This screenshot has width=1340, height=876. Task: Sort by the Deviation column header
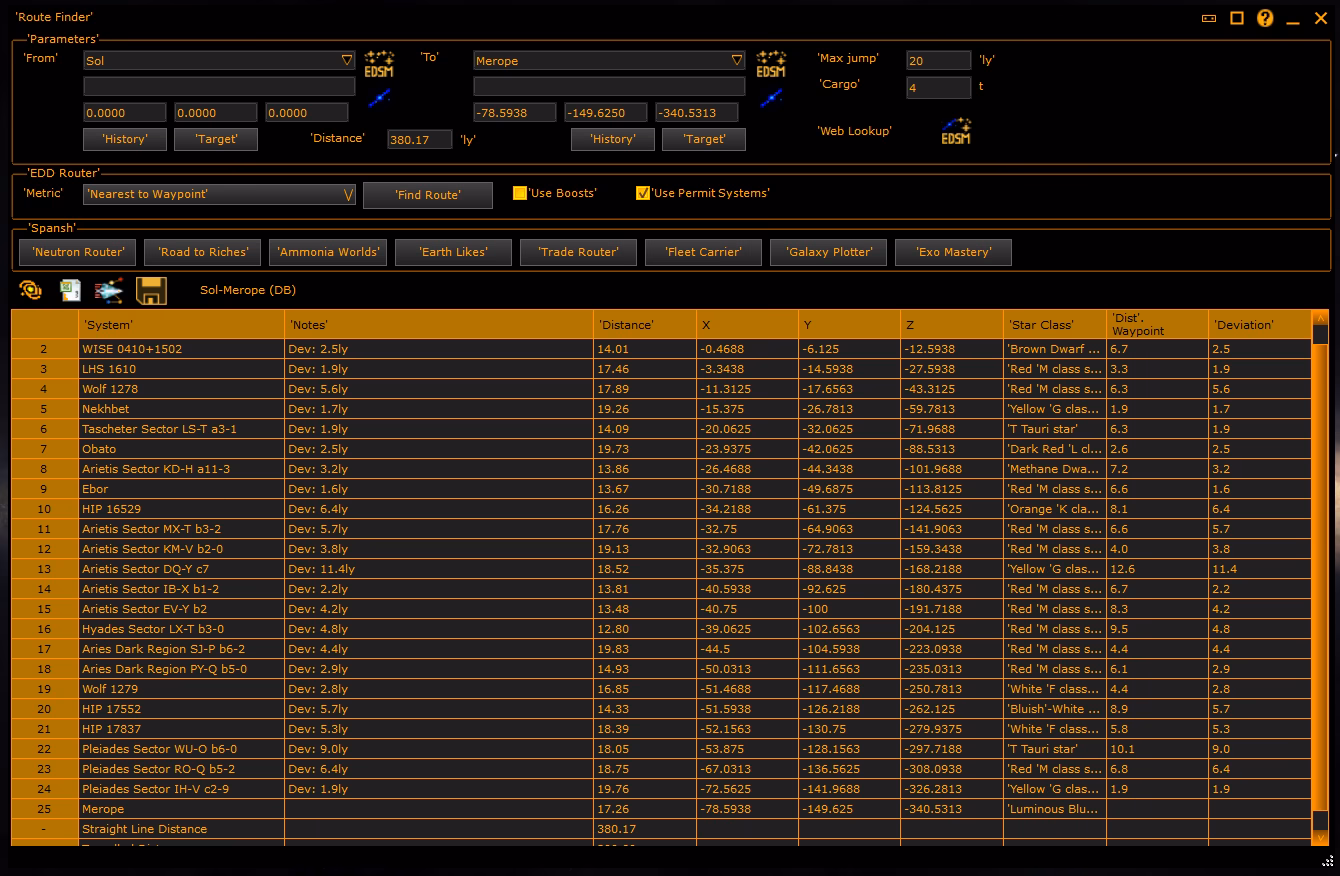click(1260, 325)
